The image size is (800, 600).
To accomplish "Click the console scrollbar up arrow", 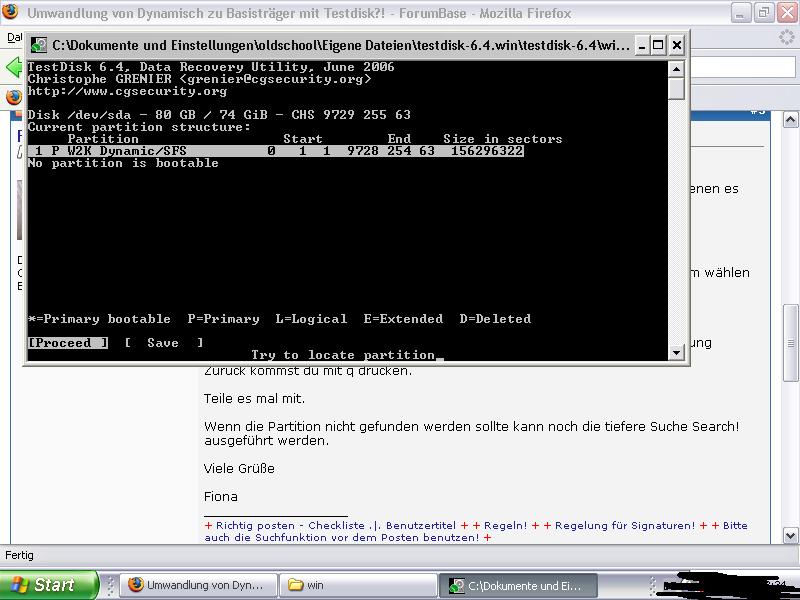I will [x=676, y=69].
